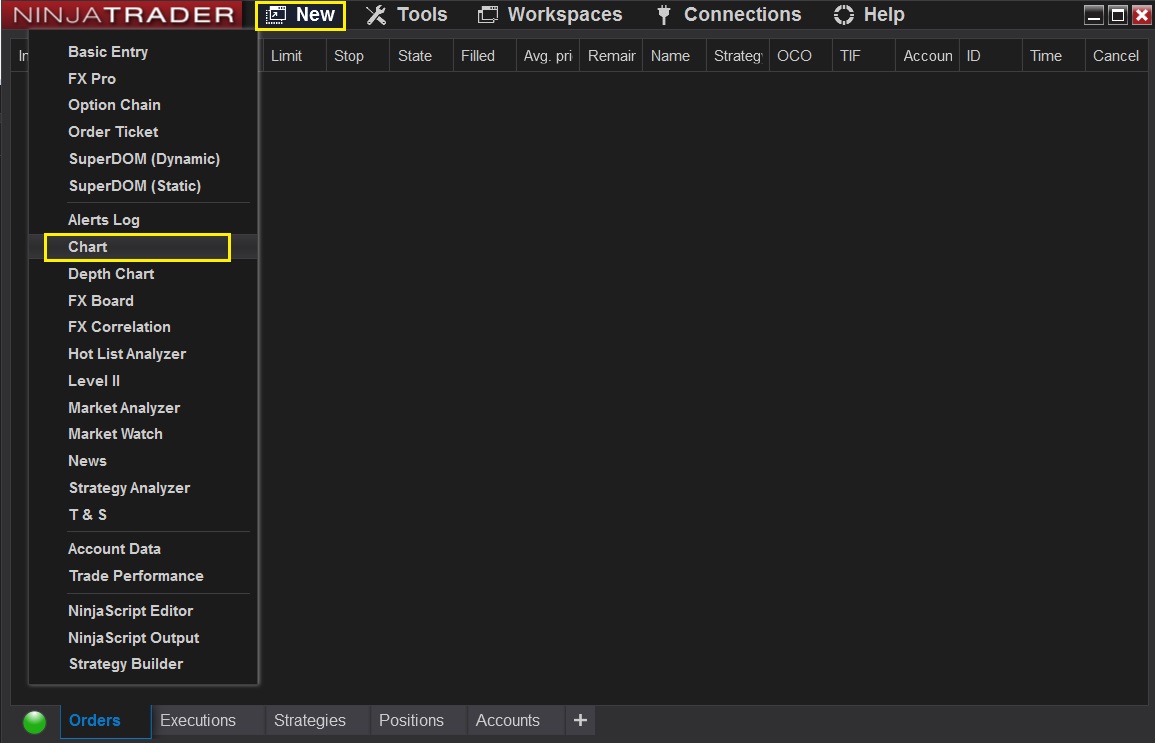Open the New menu
Image resolution: width=1155 pixels, height=743 pixels.
point(301,15)
